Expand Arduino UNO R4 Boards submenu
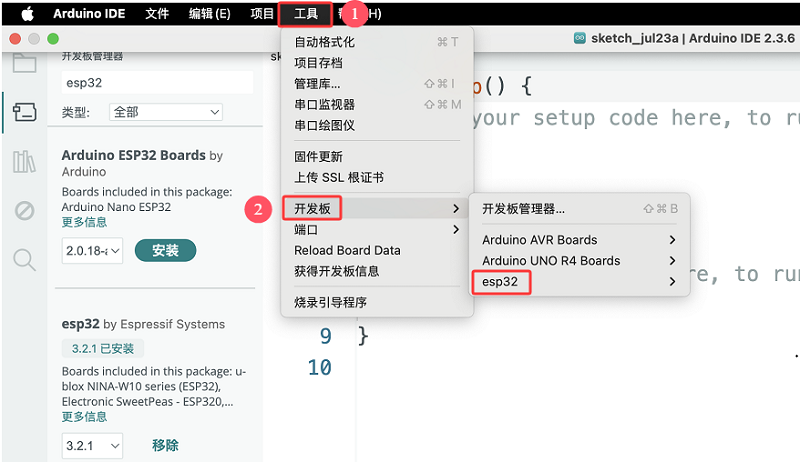The width and height of the screenshot is (800, 462). [x=580, y=261]
